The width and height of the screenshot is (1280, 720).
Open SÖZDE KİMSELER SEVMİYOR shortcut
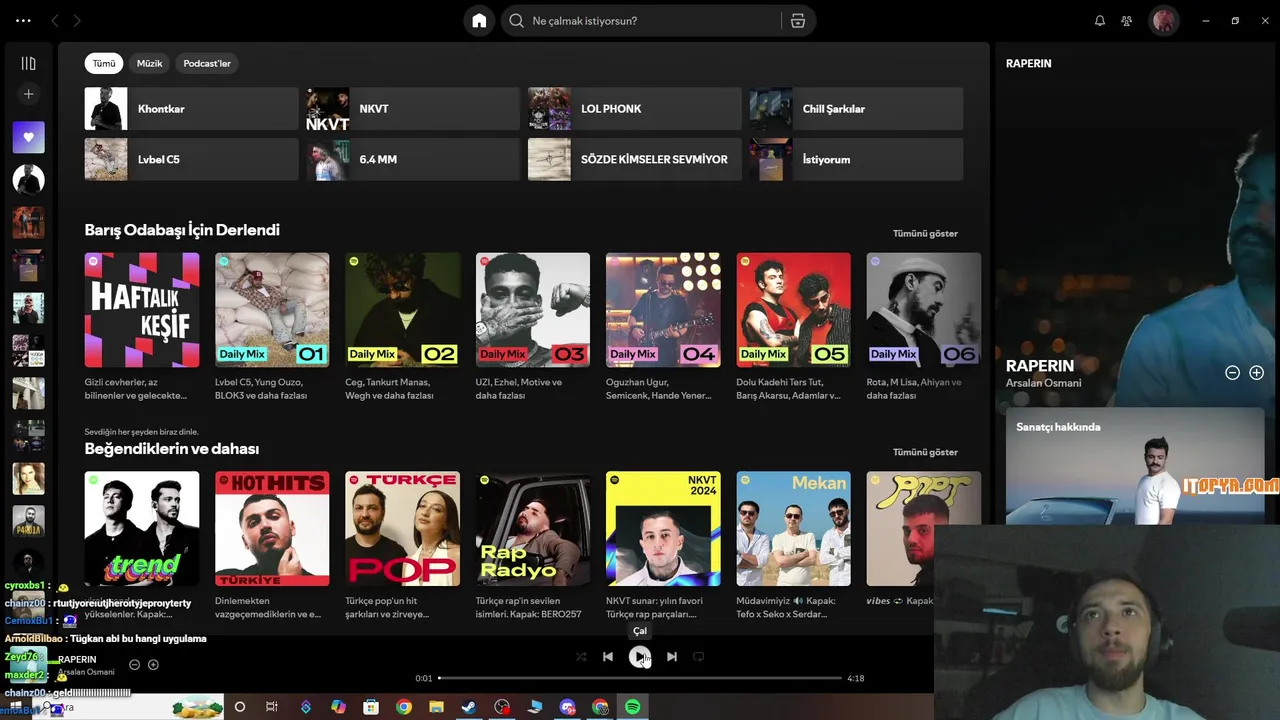tap(635, 159)
